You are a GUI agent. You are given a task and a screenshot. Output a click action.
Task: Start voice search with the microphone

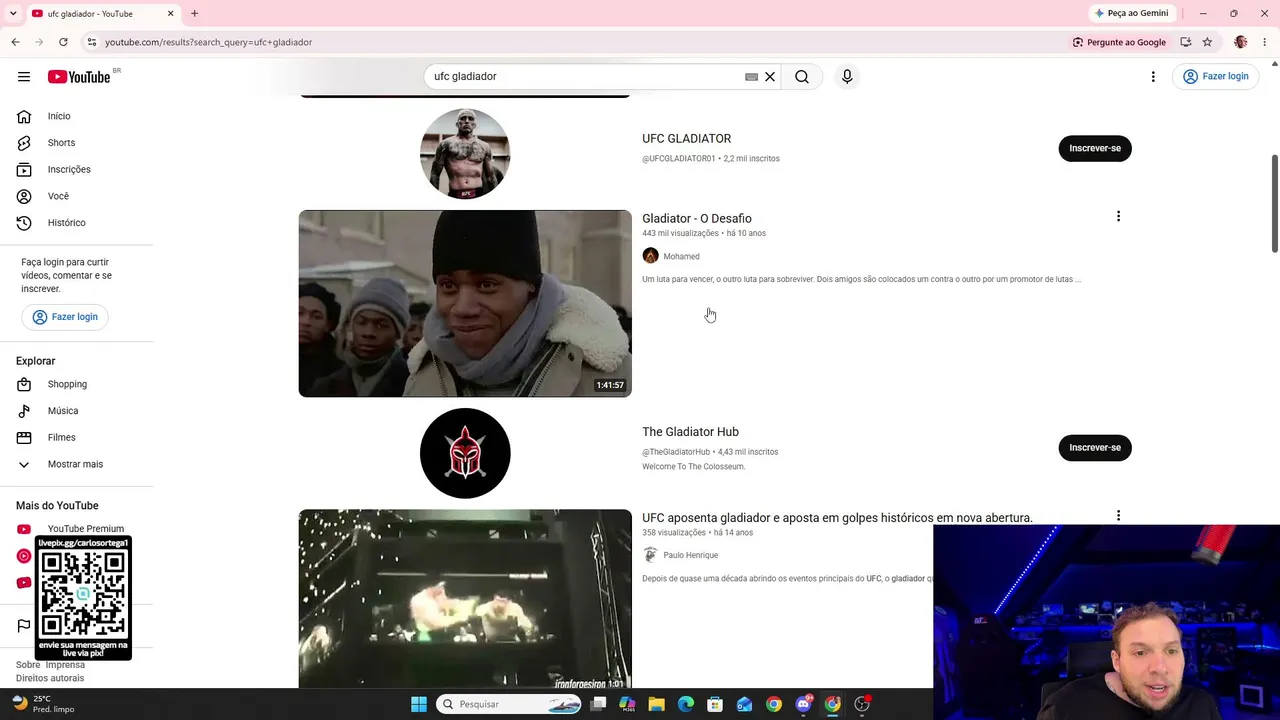coord(847,76)
